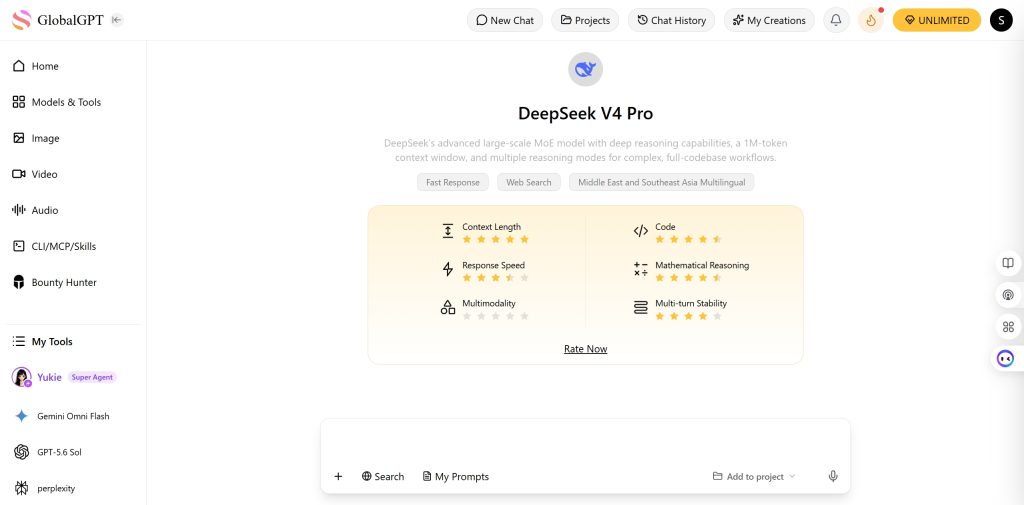Open the Projects button
1024x505 pixels.
(585, 20)
